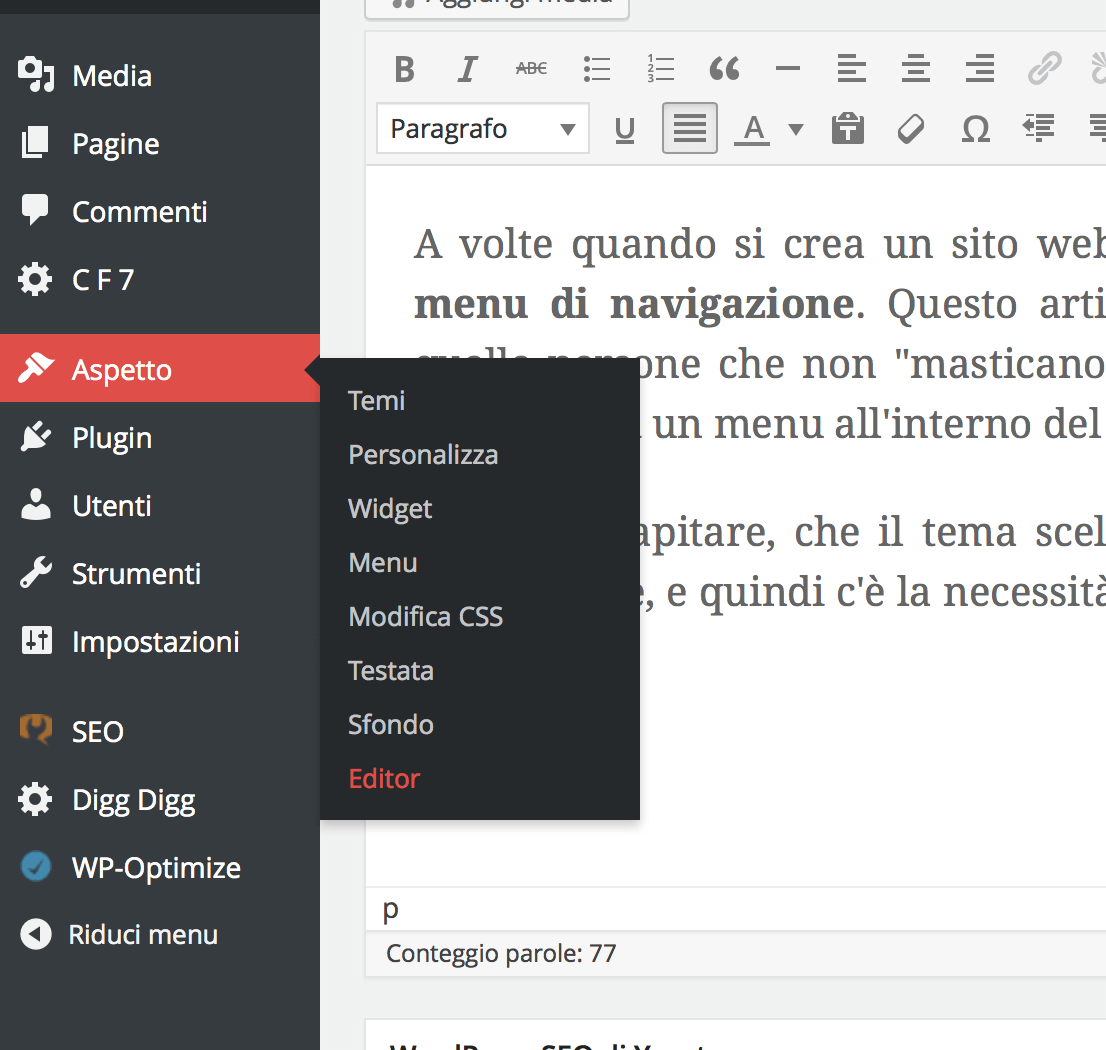Image resolution: width=1106 pixels, height=1050 pixels.
Task: Apply the text color swatch (A)
Action: coord(753,129)
